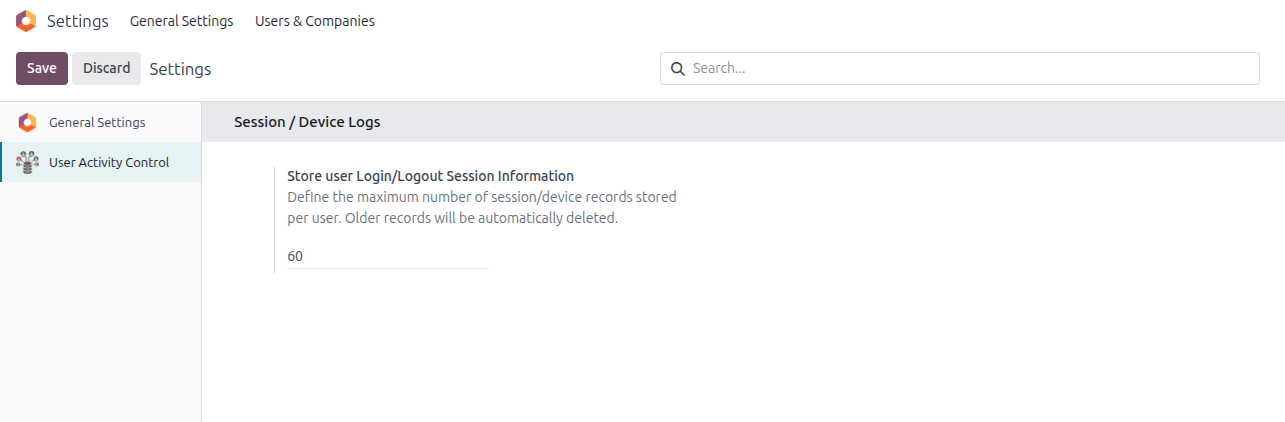Save the settings changes
This screenshot has width=1285, height=422.
41,68
